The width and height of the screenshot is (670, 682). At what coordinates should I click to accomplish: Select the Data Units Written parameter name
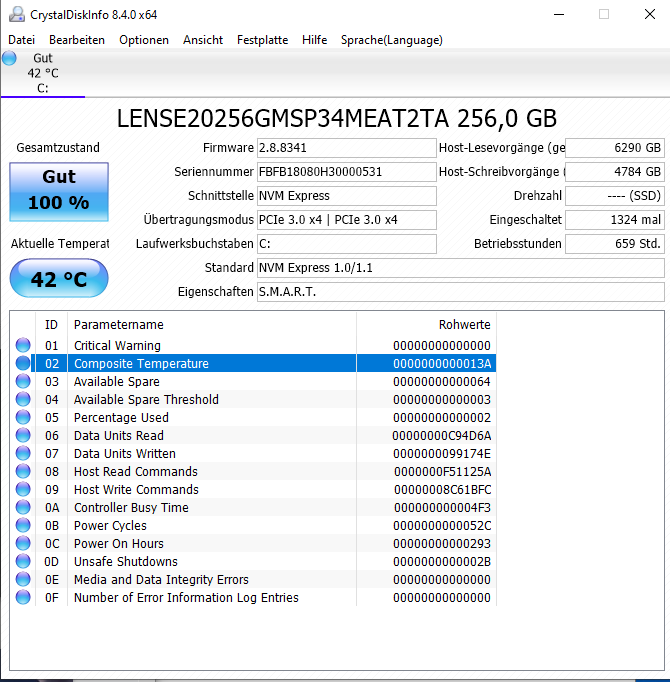coord(124,453)
